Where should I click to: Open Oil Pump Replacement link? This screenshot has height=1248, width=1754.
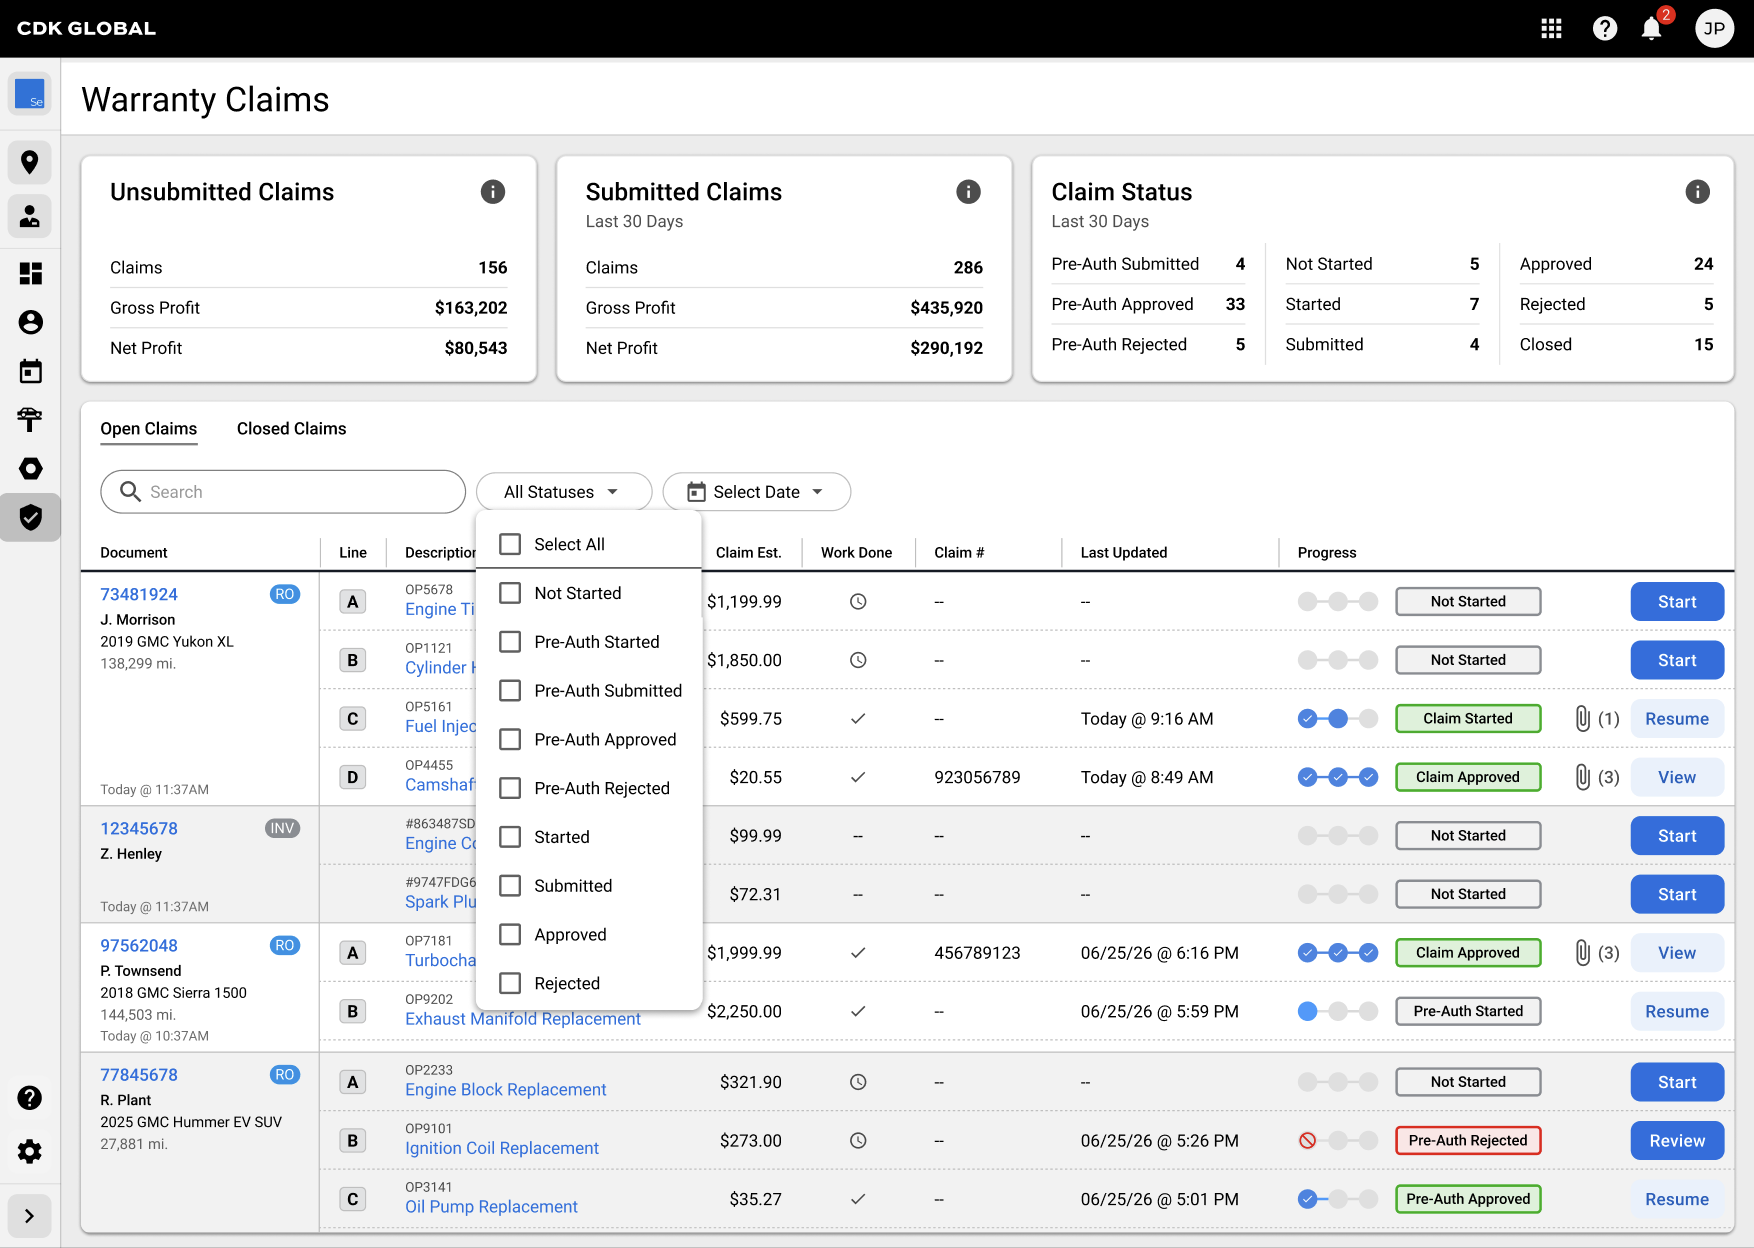point(491,1207)
